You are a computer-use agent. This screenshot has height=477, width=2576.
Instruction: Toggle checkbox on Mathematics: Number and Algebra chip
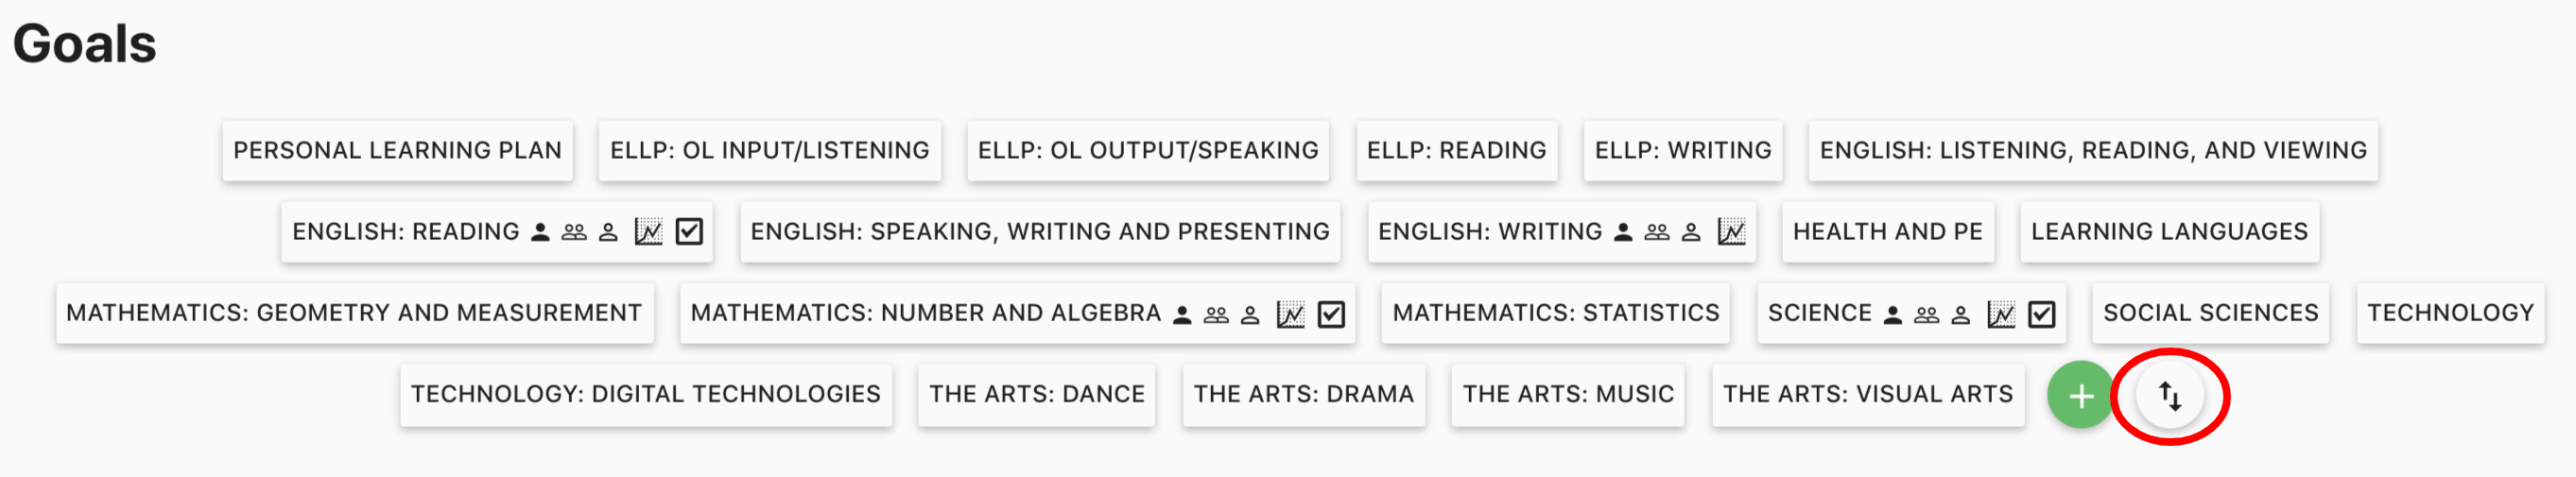(x=1331, y=314)
